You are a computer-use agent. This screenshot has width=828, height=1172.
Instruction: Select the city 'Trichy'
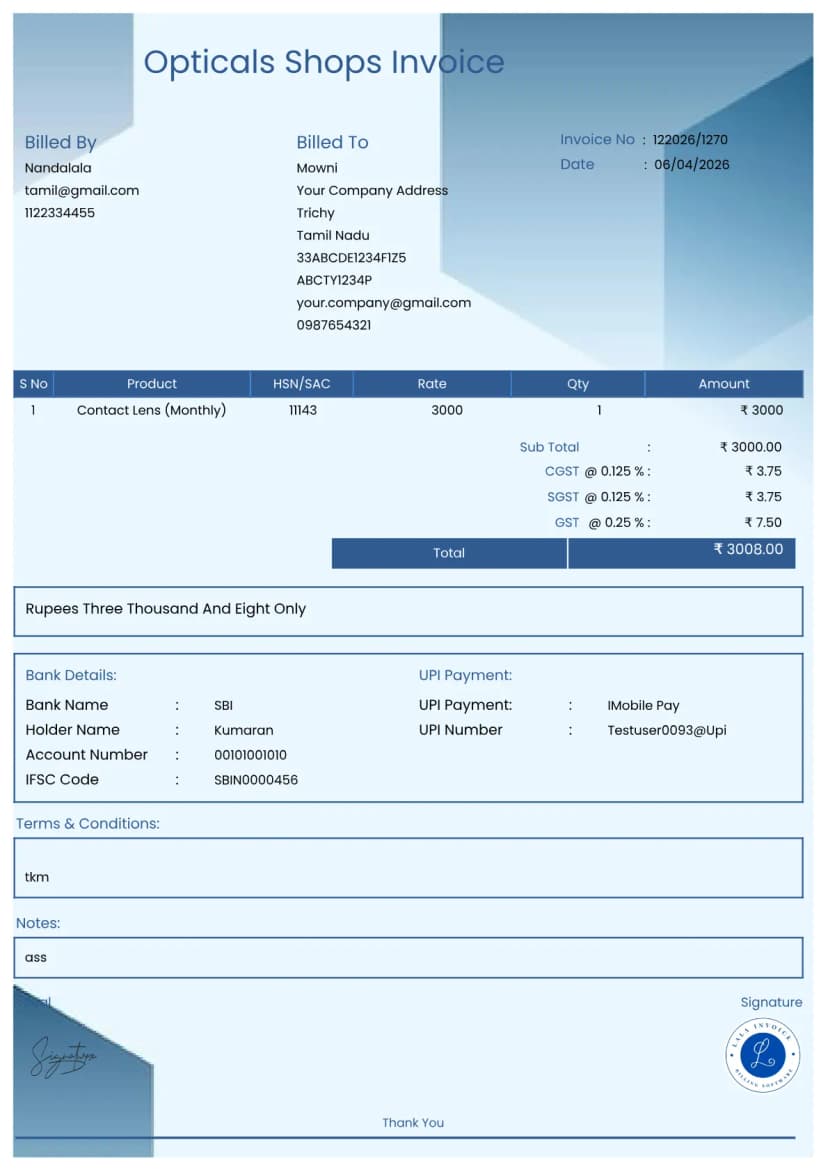coord(315,213)
